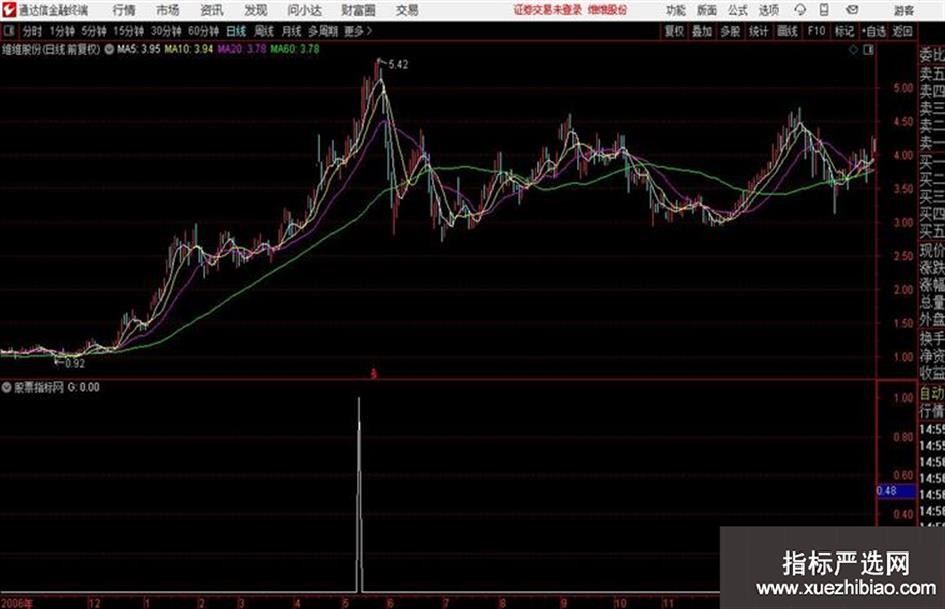
Task: Click the round icon beside 股票指标网
Action: pos(7,387)
